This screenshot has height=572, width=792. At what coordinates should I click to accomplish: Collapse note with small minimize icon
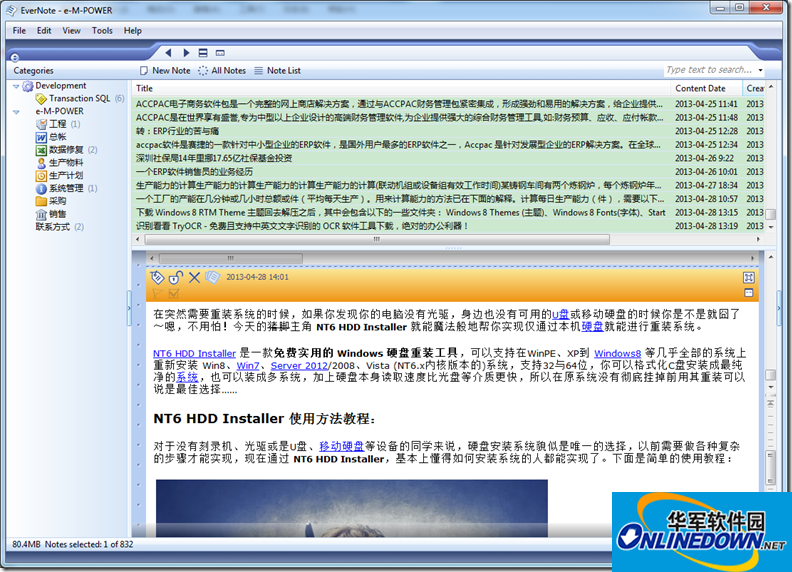coord(749,293)
